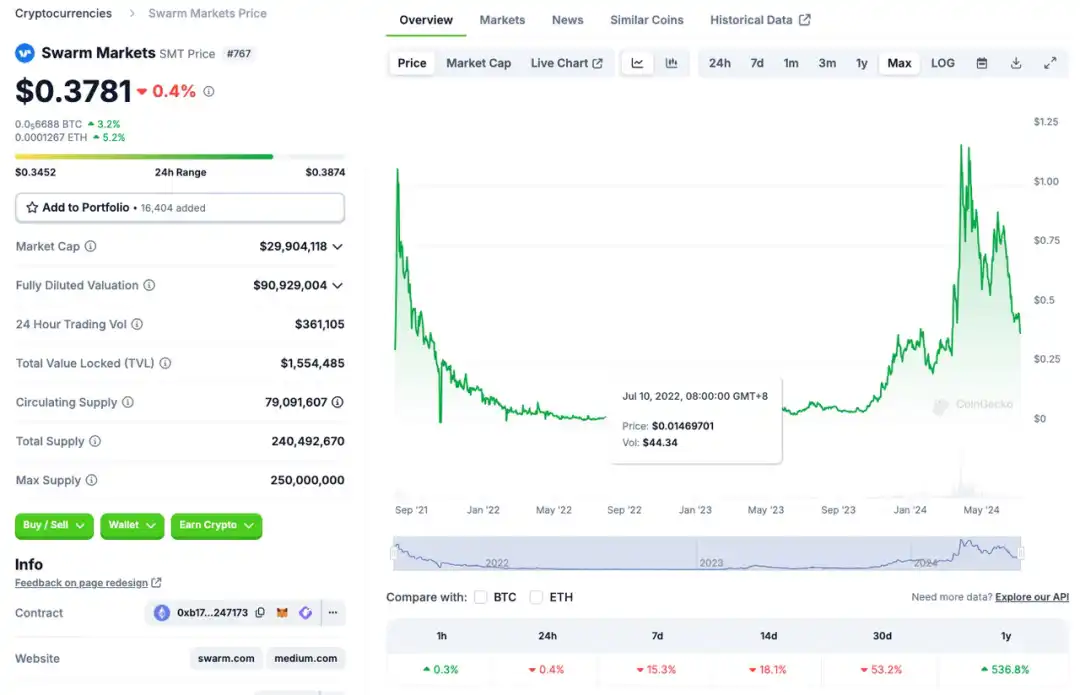The height and width of the screenshot is (695, 1080).
Task: Open the Similar Coins tab
Action: [647, 20]
